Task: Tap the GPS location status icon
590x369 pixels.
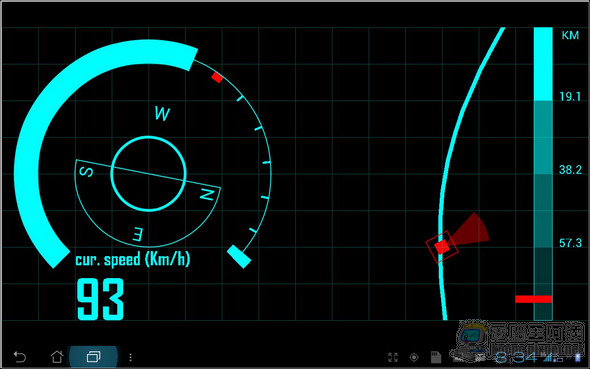Action: [414, 357]
